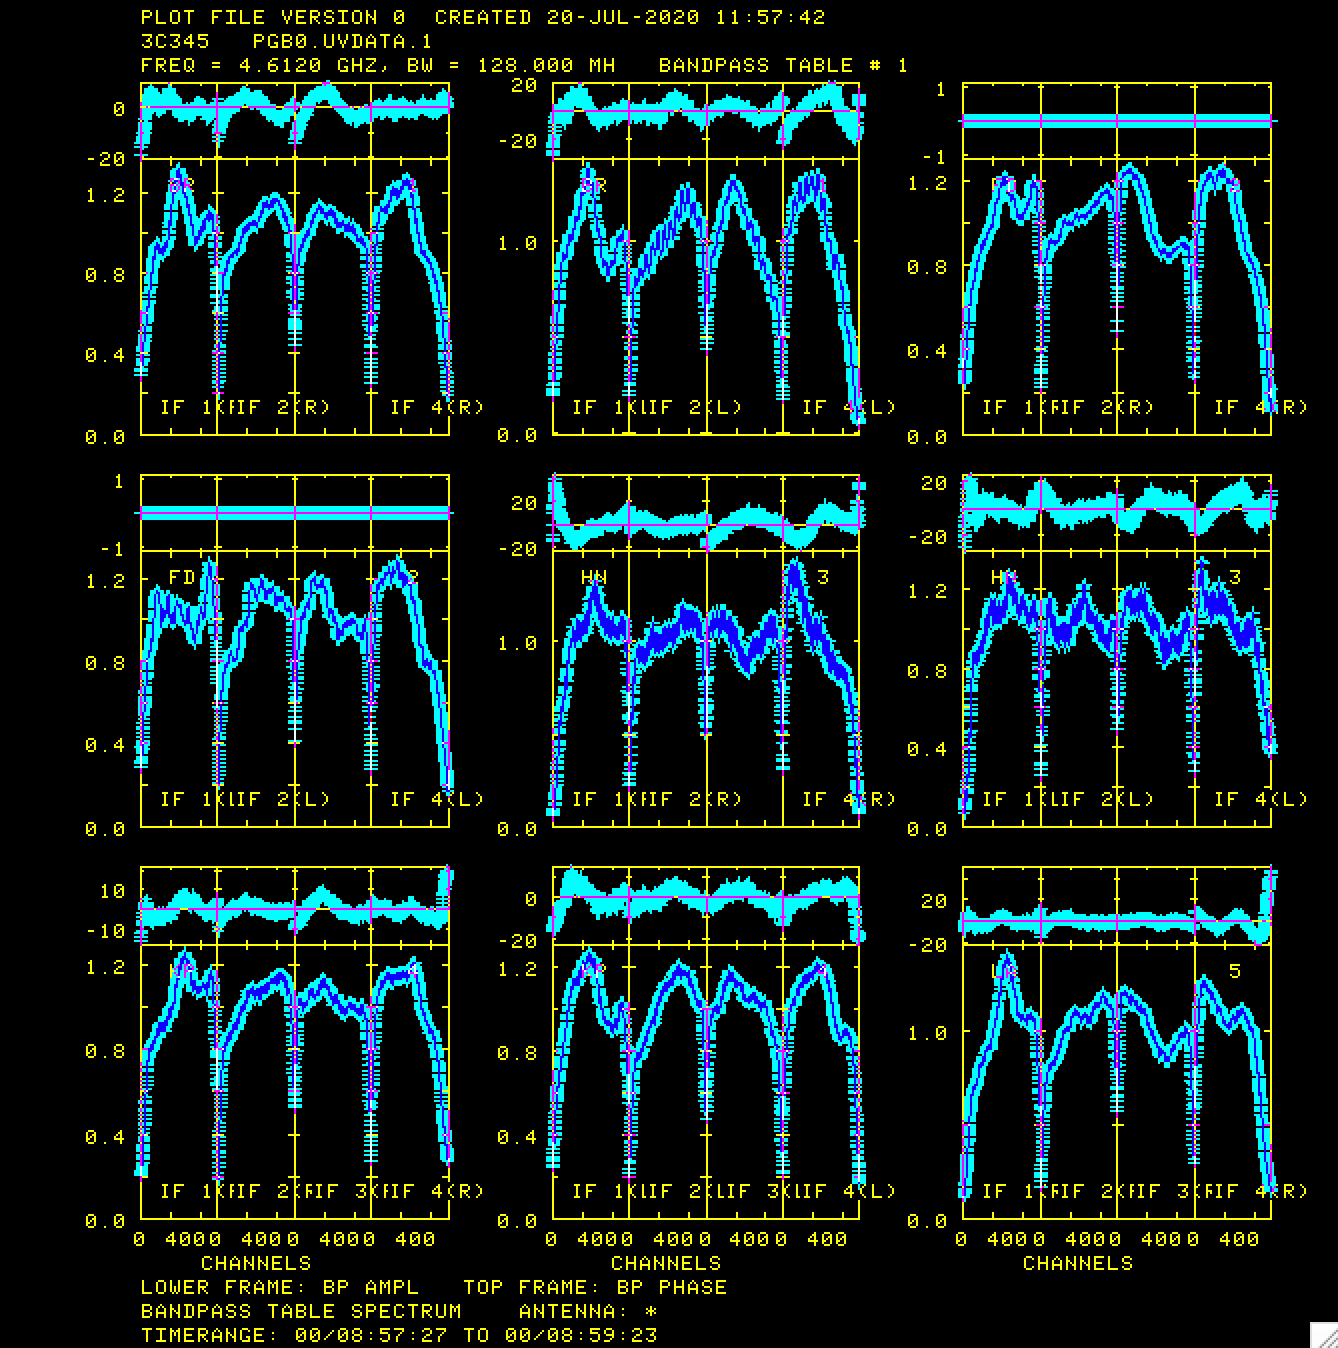Click the TOP FRAME: BP PHASE caption
Screen dimensions: 1338x1348
pos(594,1287)
